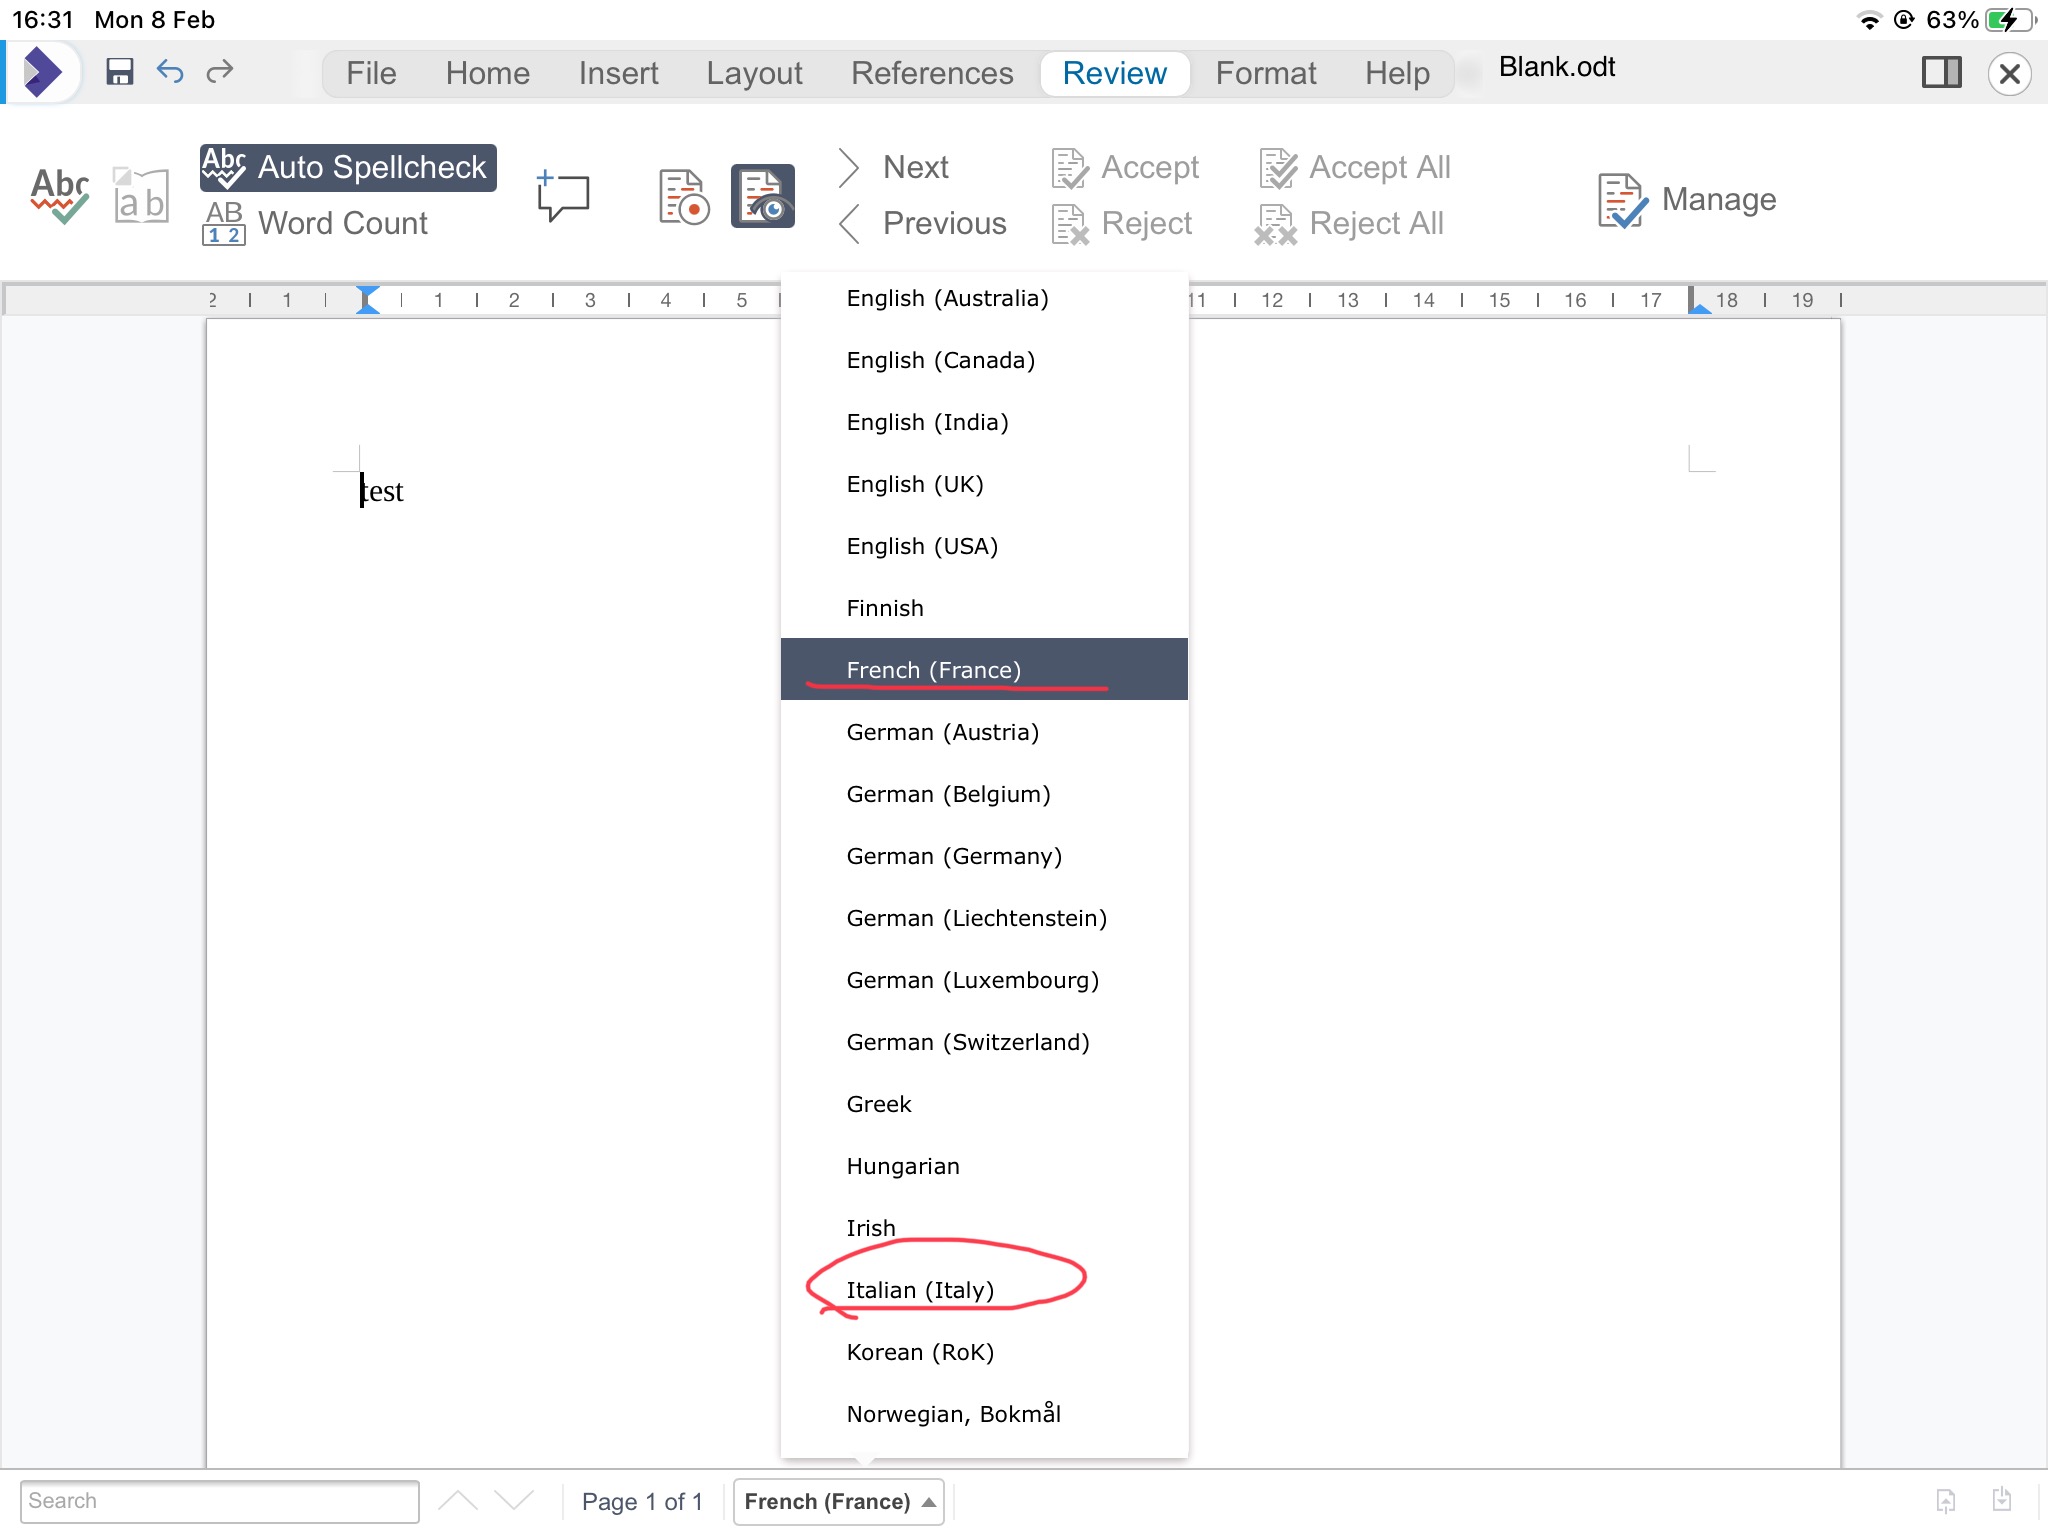Click Manage track changes
The image size is (2048, 1536).
point(1687,199)
